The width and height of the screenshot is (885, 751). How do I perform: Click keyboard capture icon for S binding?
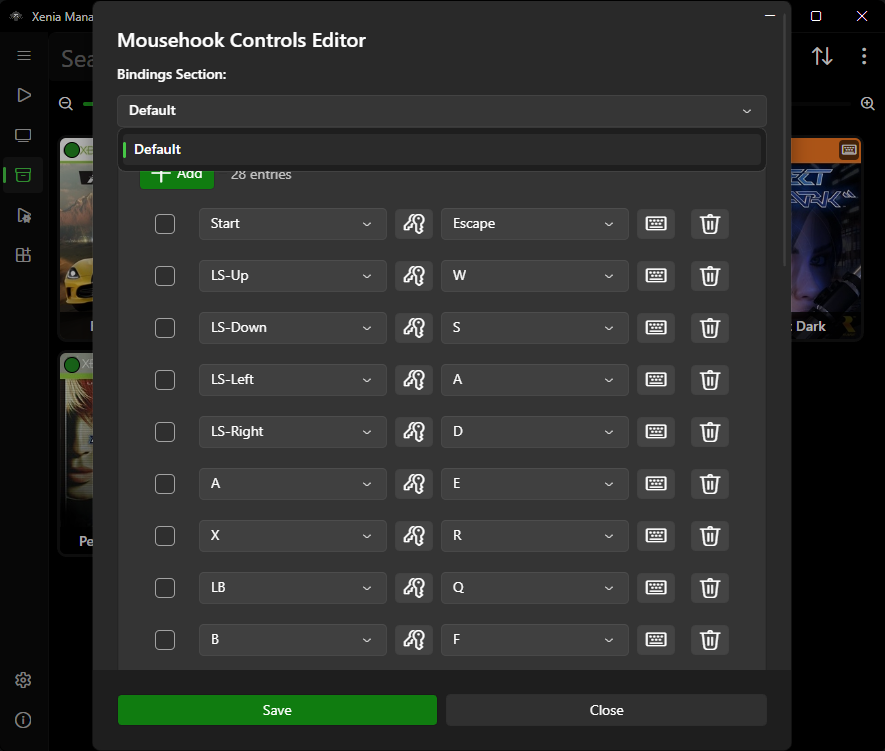tap(656, 328)
